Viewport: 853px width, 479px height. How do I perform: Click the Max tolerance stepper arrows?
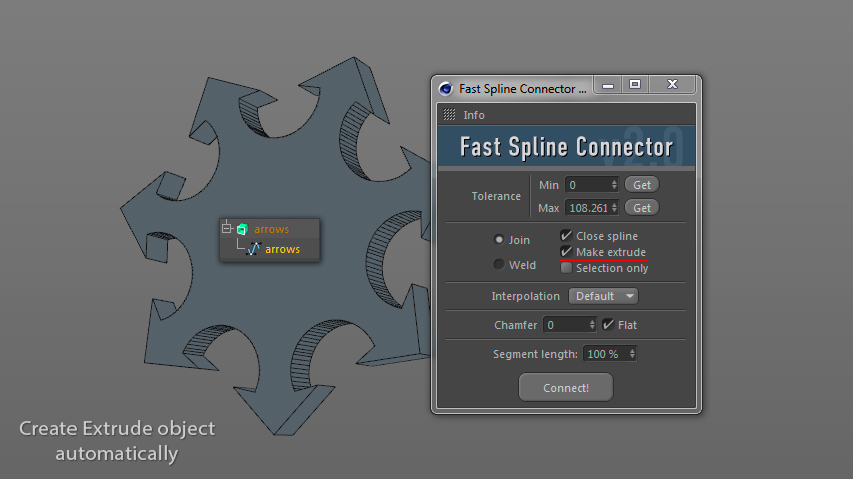[x=614, y=208]
